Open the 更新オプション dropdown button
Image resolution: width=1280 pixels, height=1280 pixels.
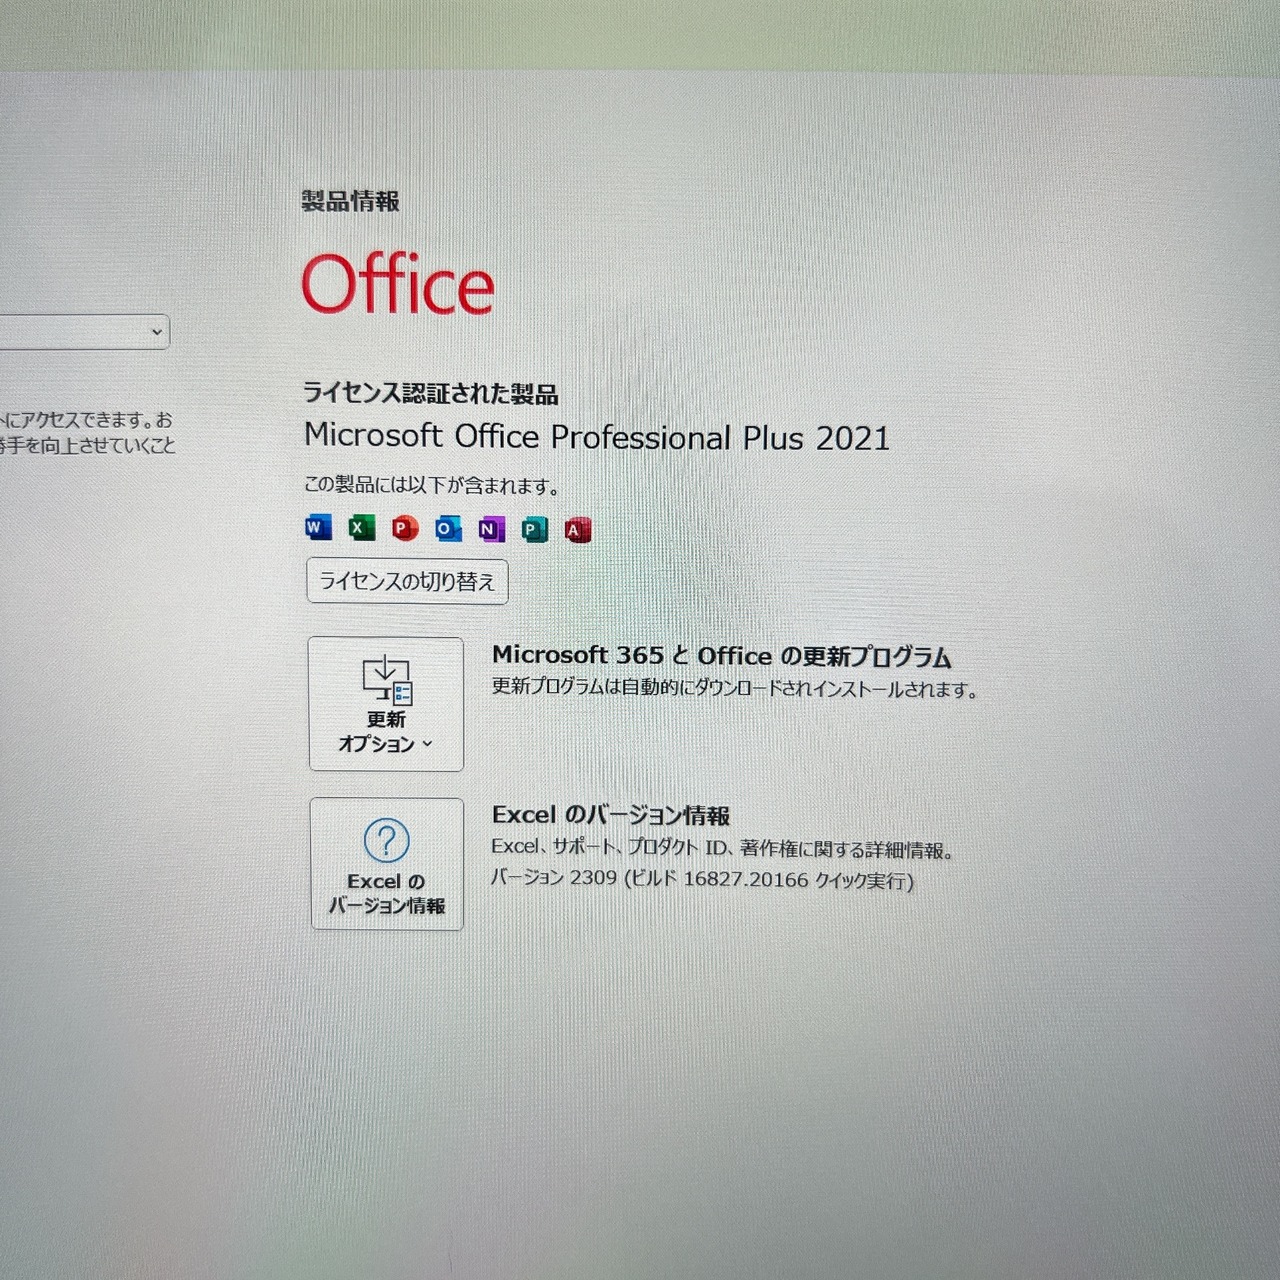[386, 704]
